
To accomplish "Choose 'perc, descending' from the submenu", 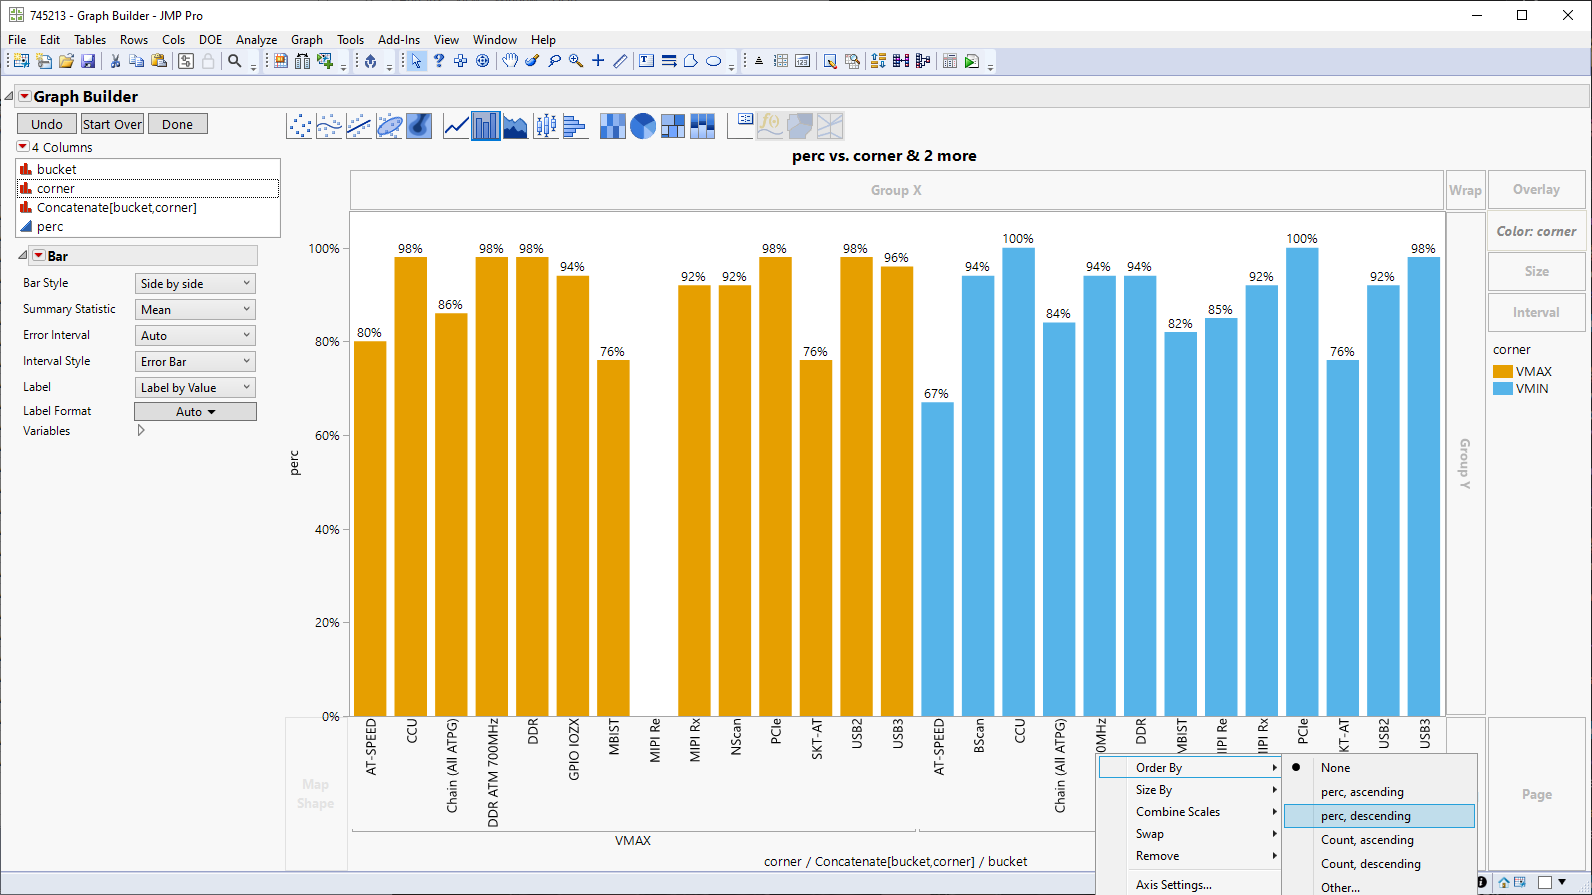I will [x=1365, y=816].
